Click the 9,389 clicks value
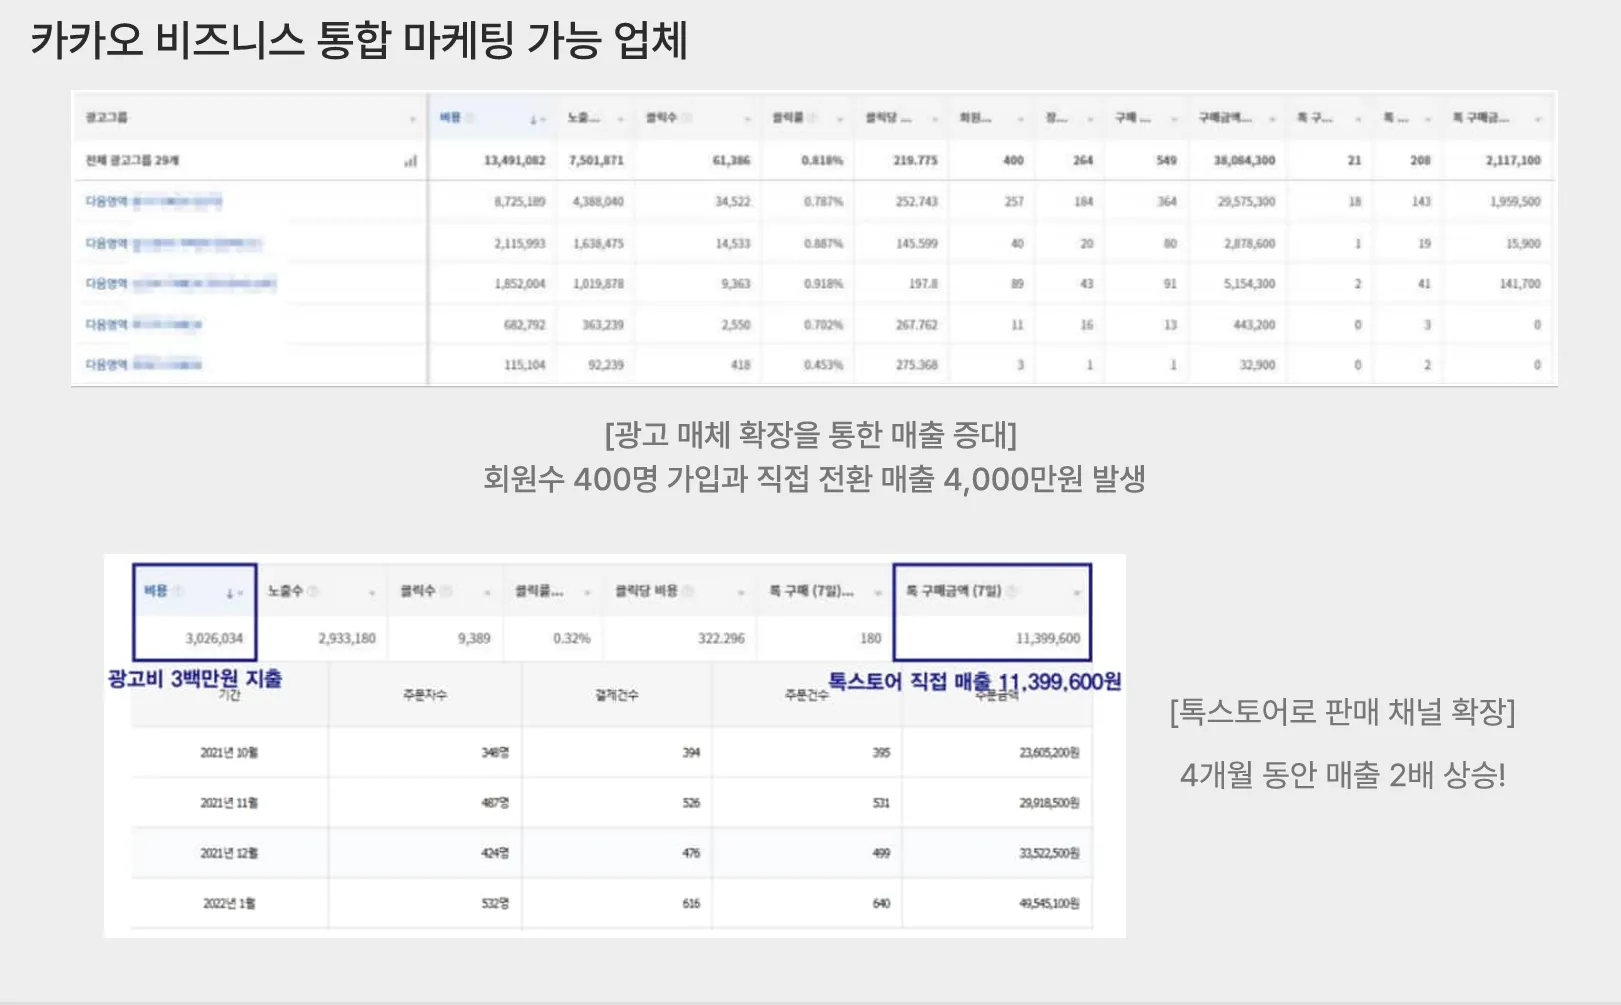 click(474, 638)
